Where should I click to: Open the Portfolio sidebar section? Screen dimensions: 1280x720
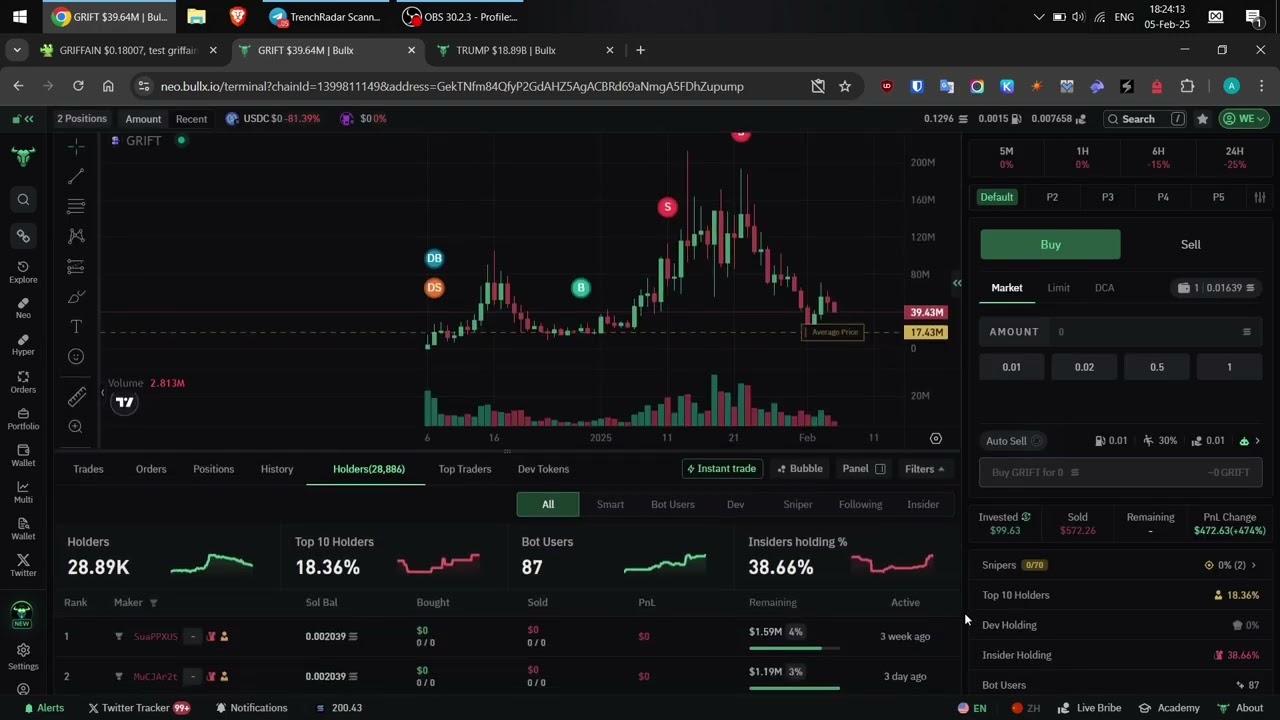click(x=23, y=419)
